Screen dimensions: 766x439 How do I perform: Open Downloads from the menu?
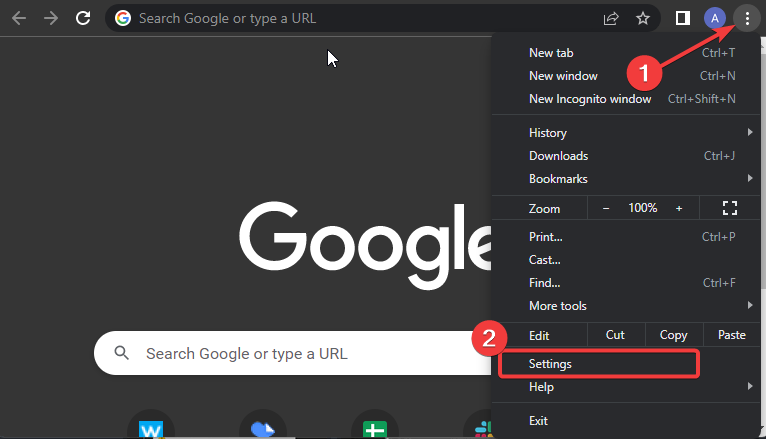pos(628,156)
